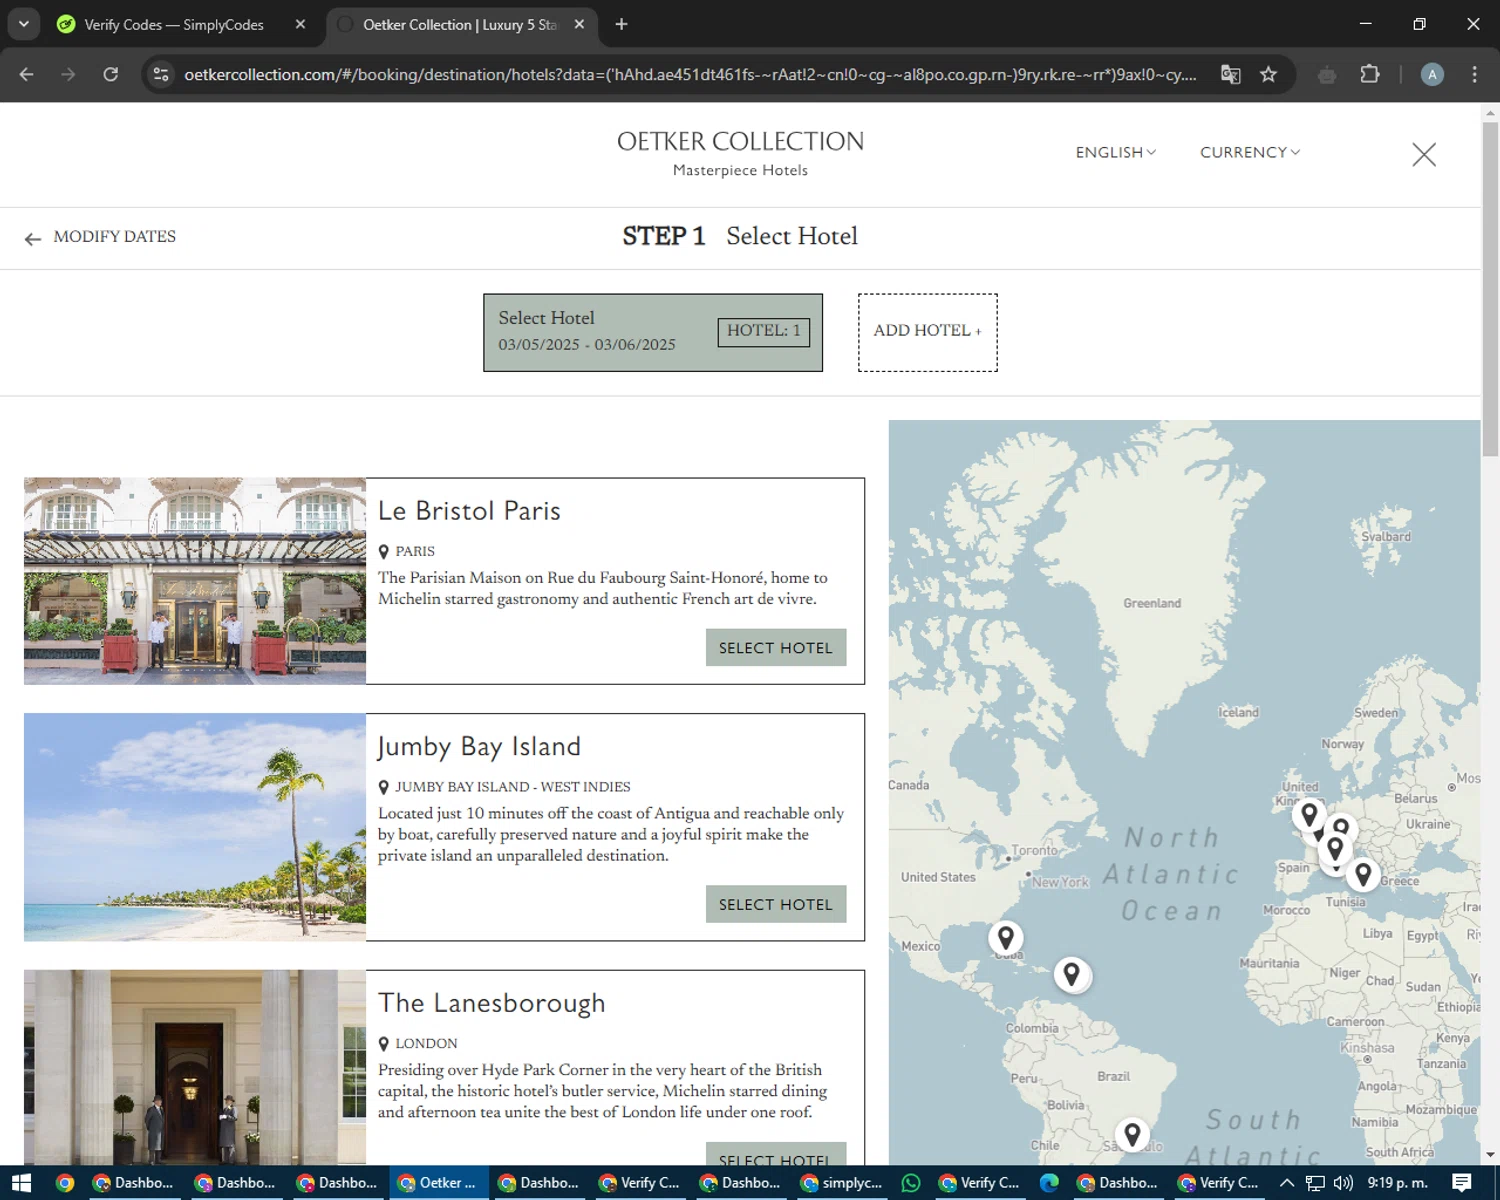
Task: Select Hotel for Le Bristol Paris
Action: pos(775,648)
